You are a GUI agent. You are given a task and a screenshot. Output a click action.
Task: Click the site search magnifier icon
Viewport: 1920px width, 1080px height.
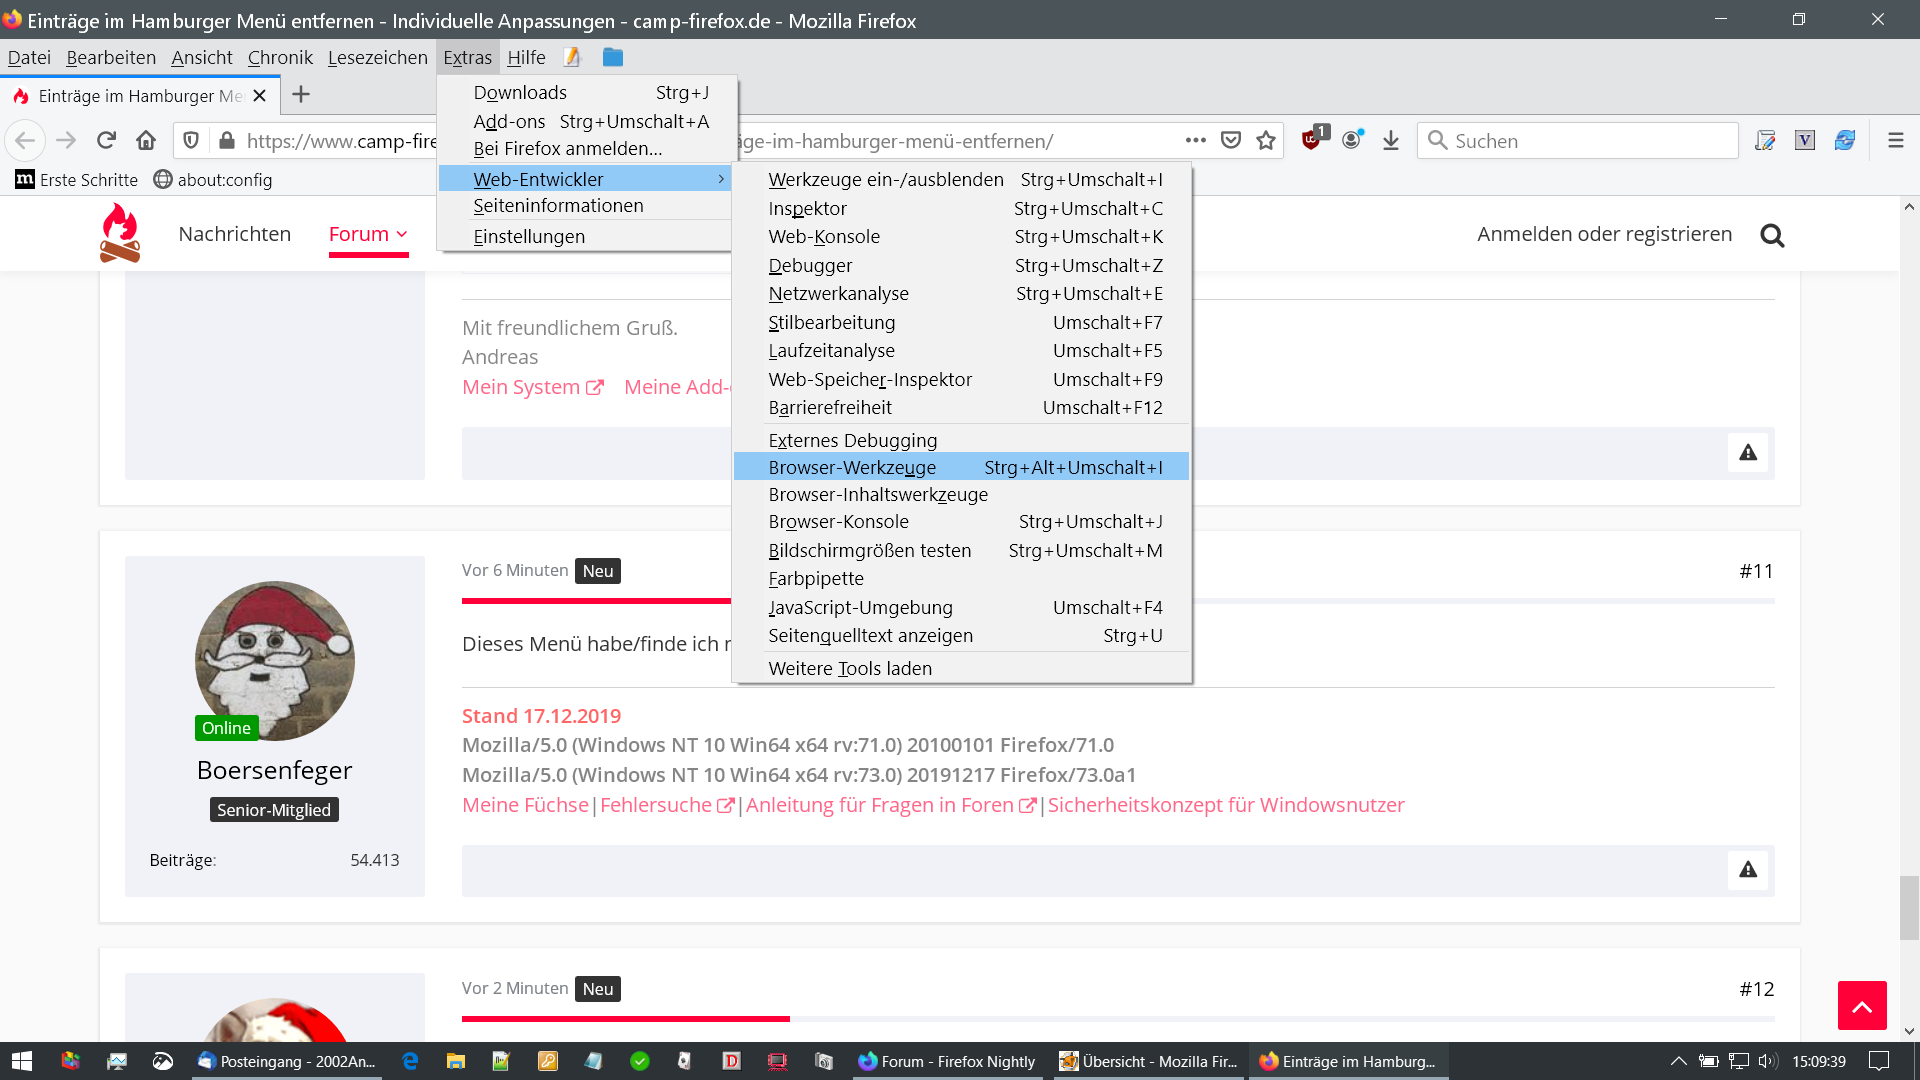(1771, 235)
